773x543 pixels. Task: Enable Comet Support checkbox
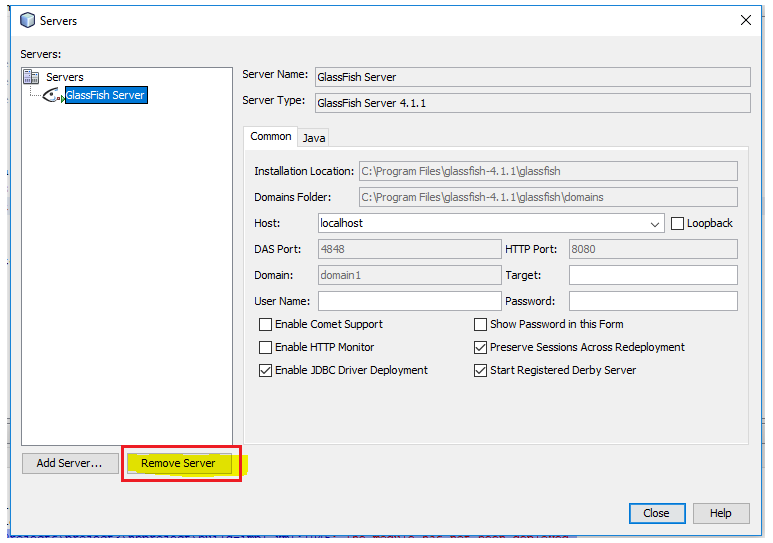tap(265, 324)
